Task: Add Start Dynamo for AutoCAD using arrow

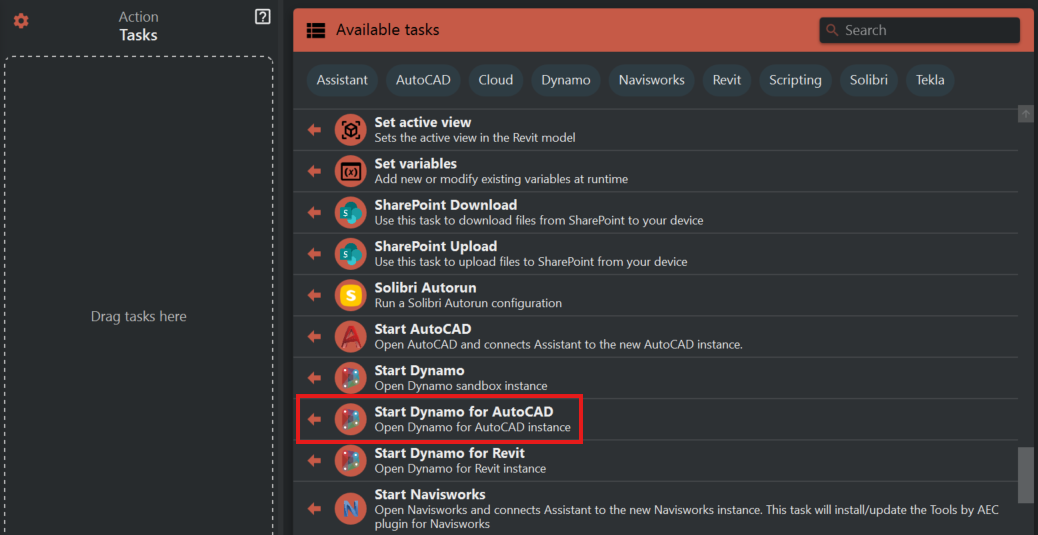Action: coord(314,419)
